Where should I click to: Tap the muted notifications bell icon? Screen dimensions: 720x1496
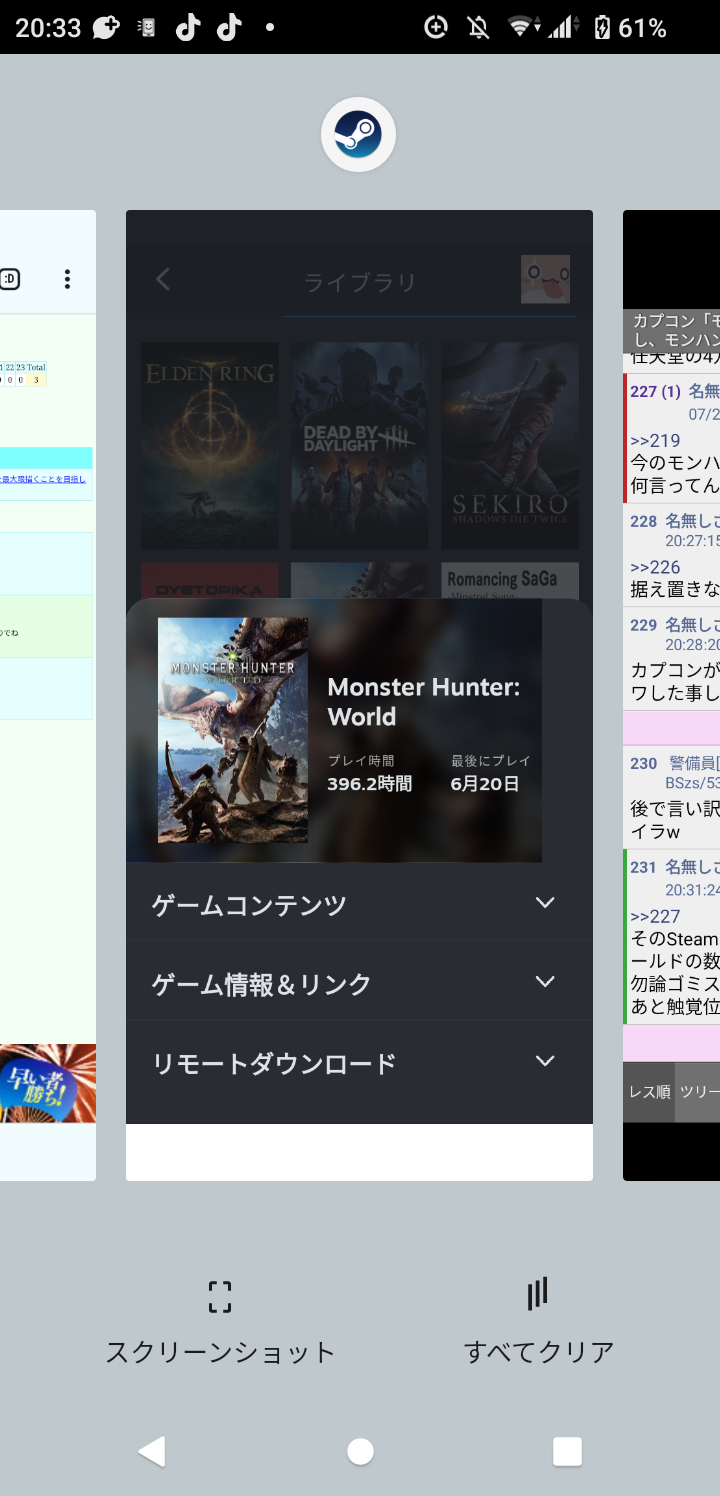click(x=478, y=27)
